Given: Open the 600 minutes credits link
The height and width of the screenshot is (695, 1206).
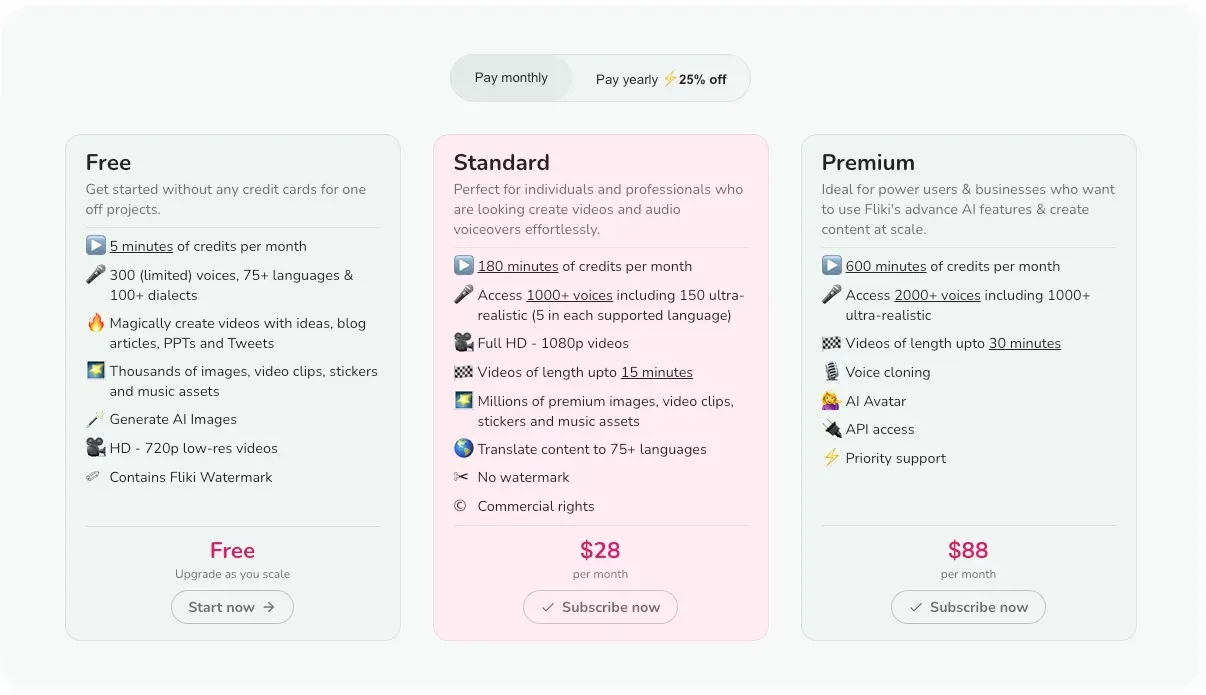Looking at the screenshot, I should (x=886, y=266).
